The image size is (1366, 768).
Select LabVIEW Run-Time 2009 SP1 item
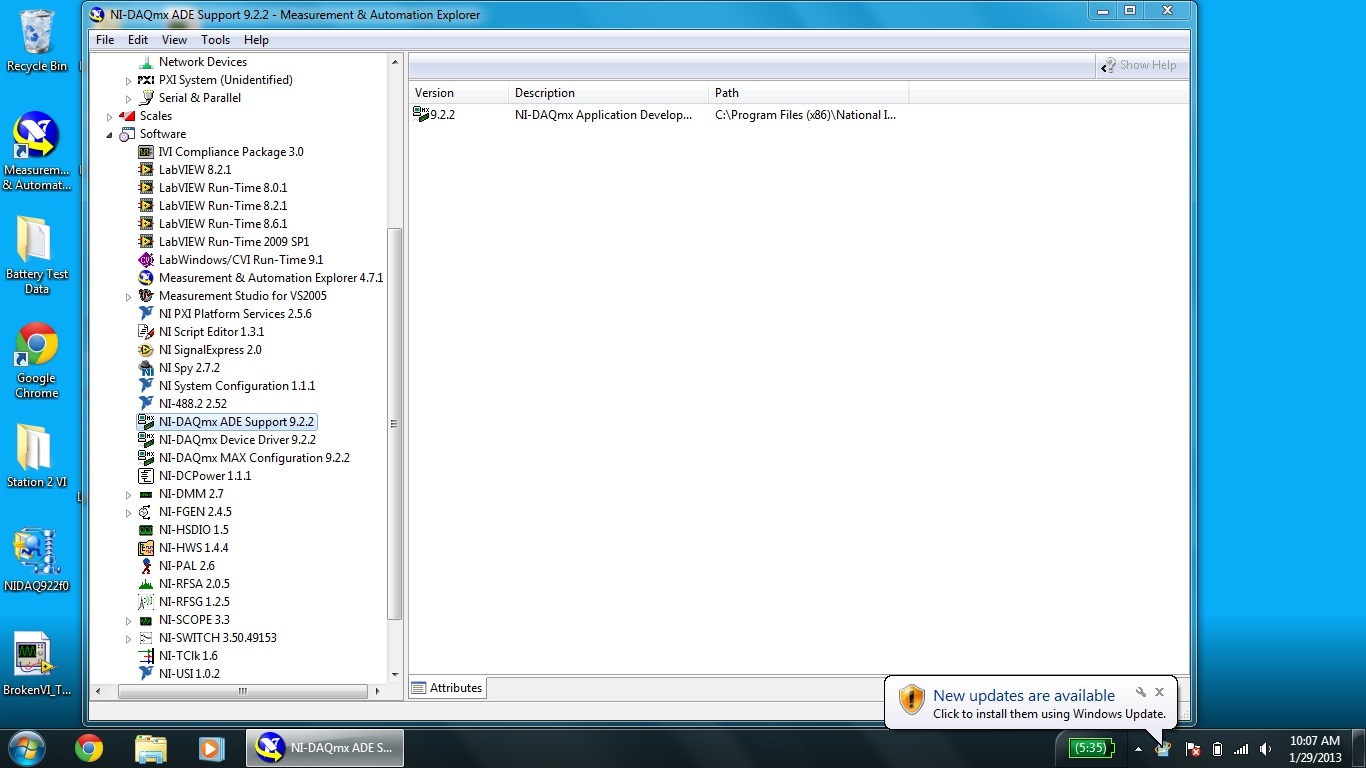[x=234, y=242]
